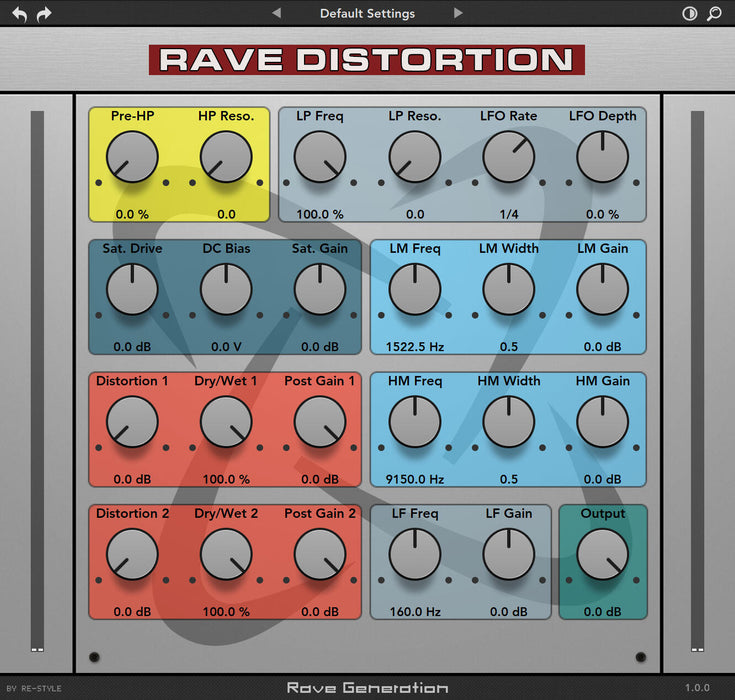
Task: Click the LF Freq 160.0 Hz value
Action: 414,611
